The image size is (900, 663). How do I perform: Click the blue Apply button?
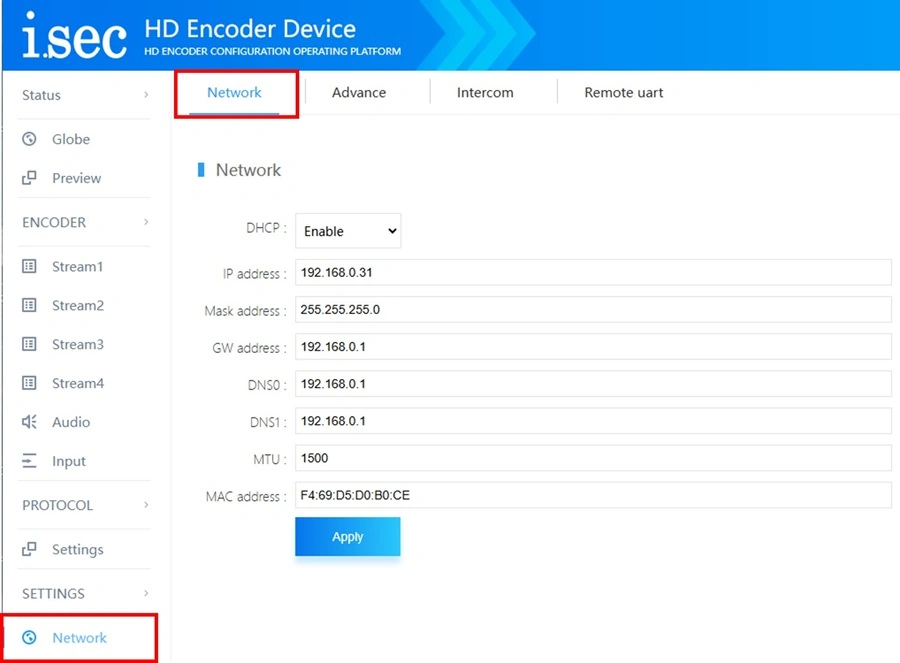[x=348, y=537]
